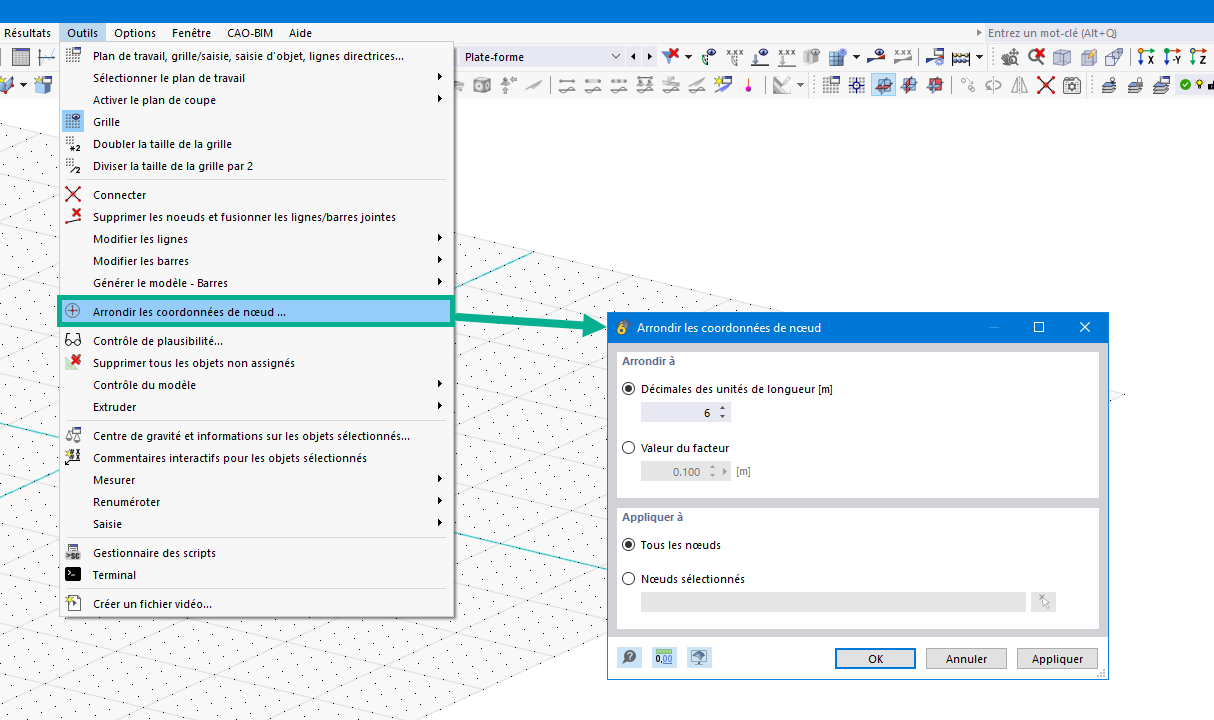
Task: Expand the Renuméroter submenu
Action: coord(258,502)
